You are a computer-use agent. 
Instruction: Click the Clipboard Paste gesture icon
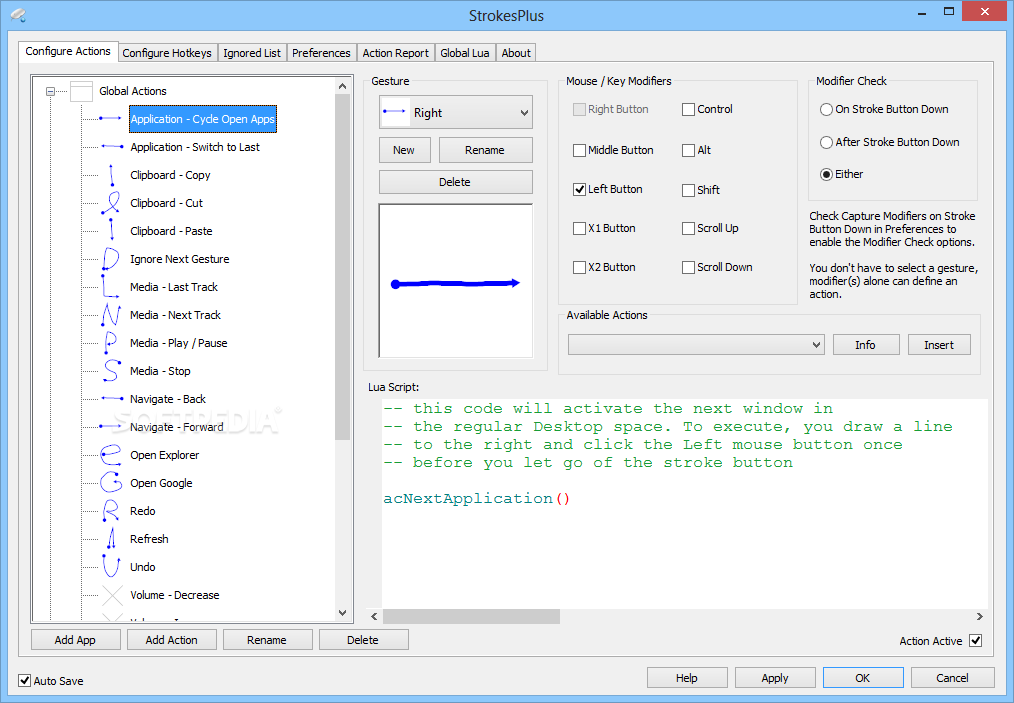[x=111, y=231]
